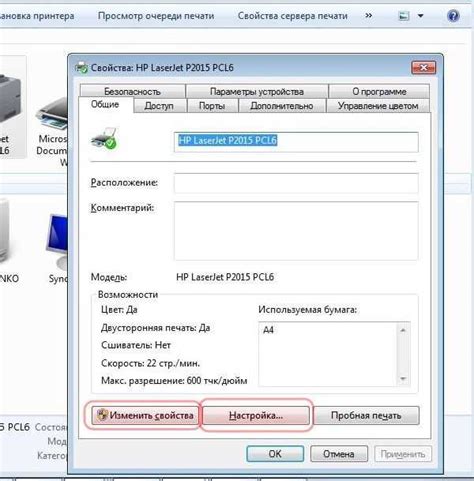Screen dimensions: 474x481
Task: Open 'Свойства сервера печати' toolbar command
Action: click(x=292, y=16)
